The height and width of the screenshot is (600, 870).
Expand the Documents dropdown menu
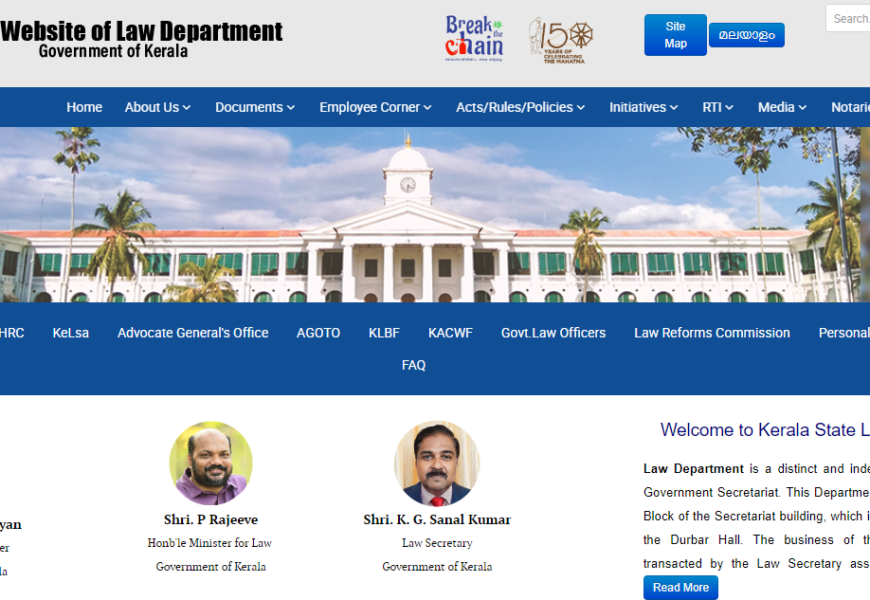click(255, 107)
